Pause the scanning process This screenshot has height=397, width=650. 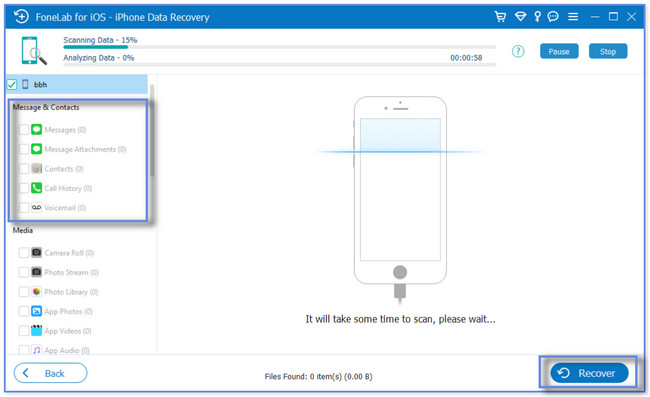(559, 51)
